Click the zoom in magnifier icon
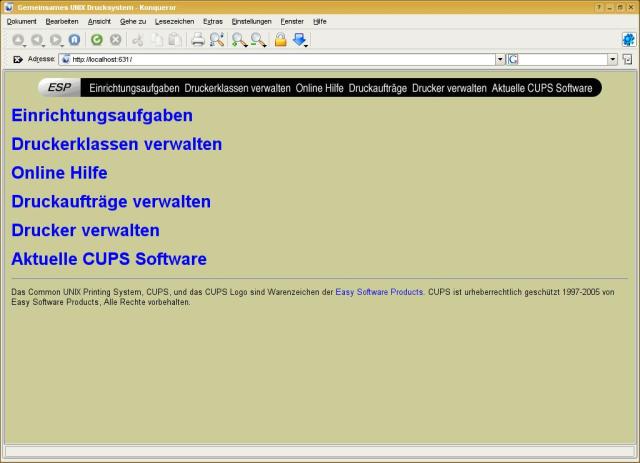 click(x=239, y=40)
